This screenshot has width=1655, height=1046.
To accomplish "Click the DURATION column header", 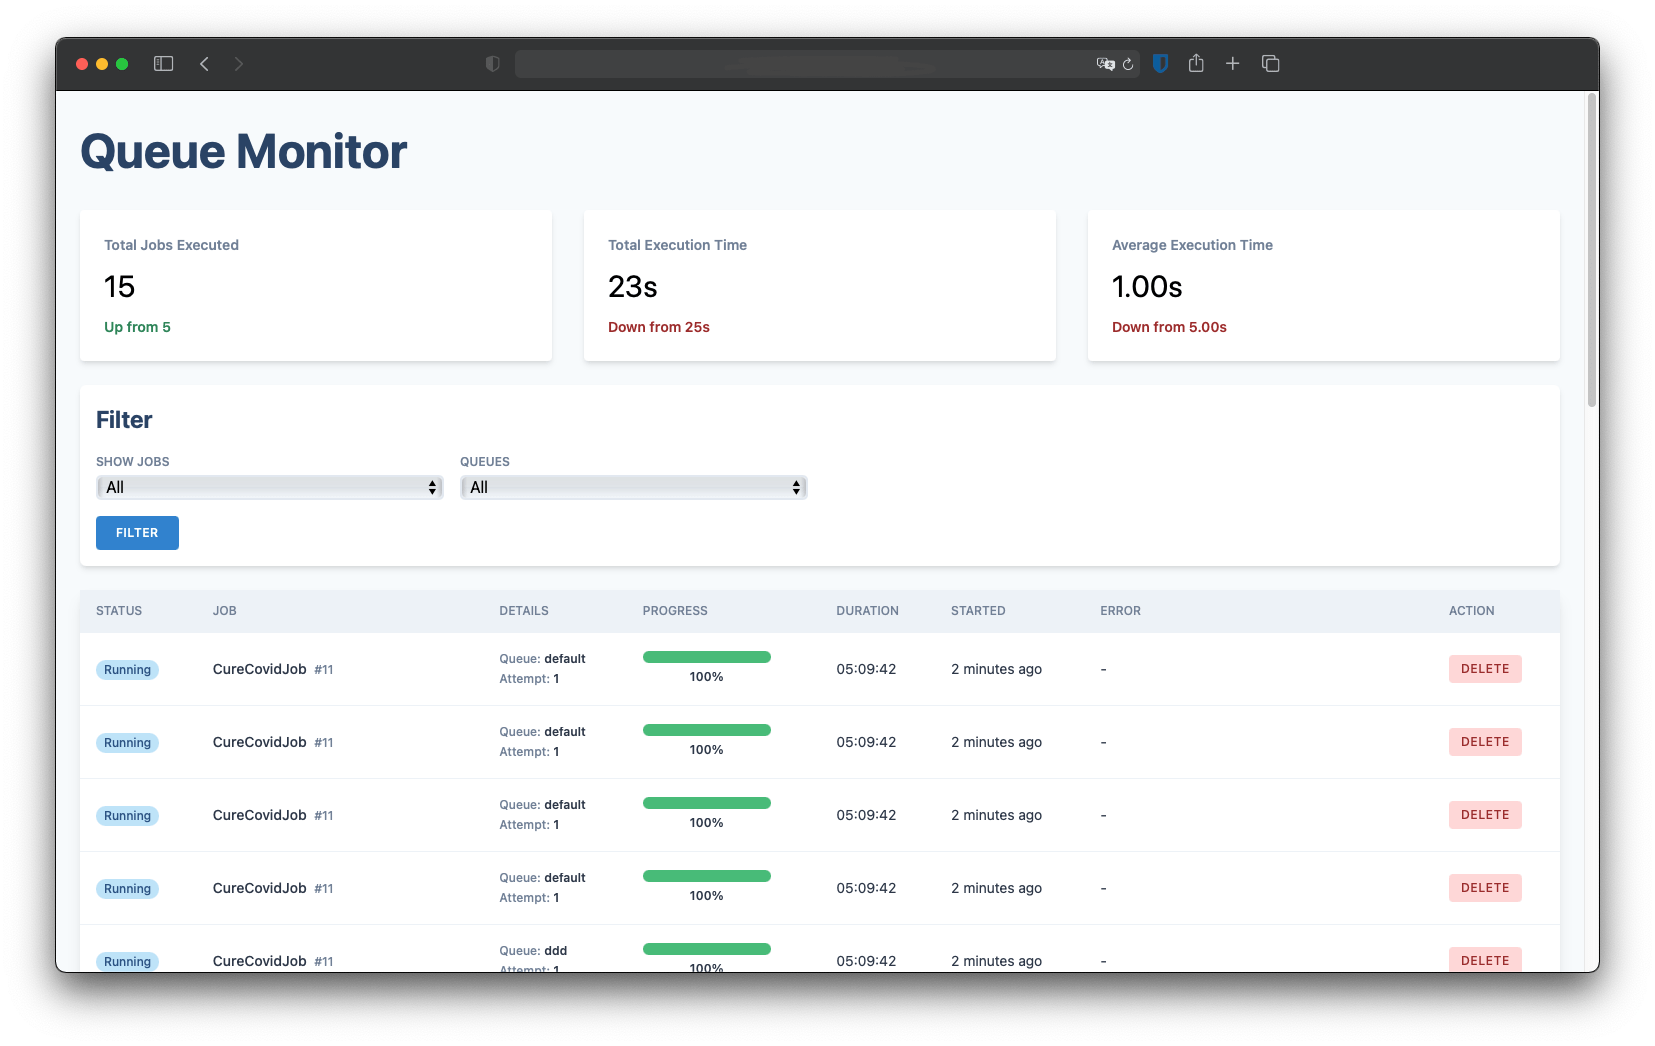I will tap(867, 610).
